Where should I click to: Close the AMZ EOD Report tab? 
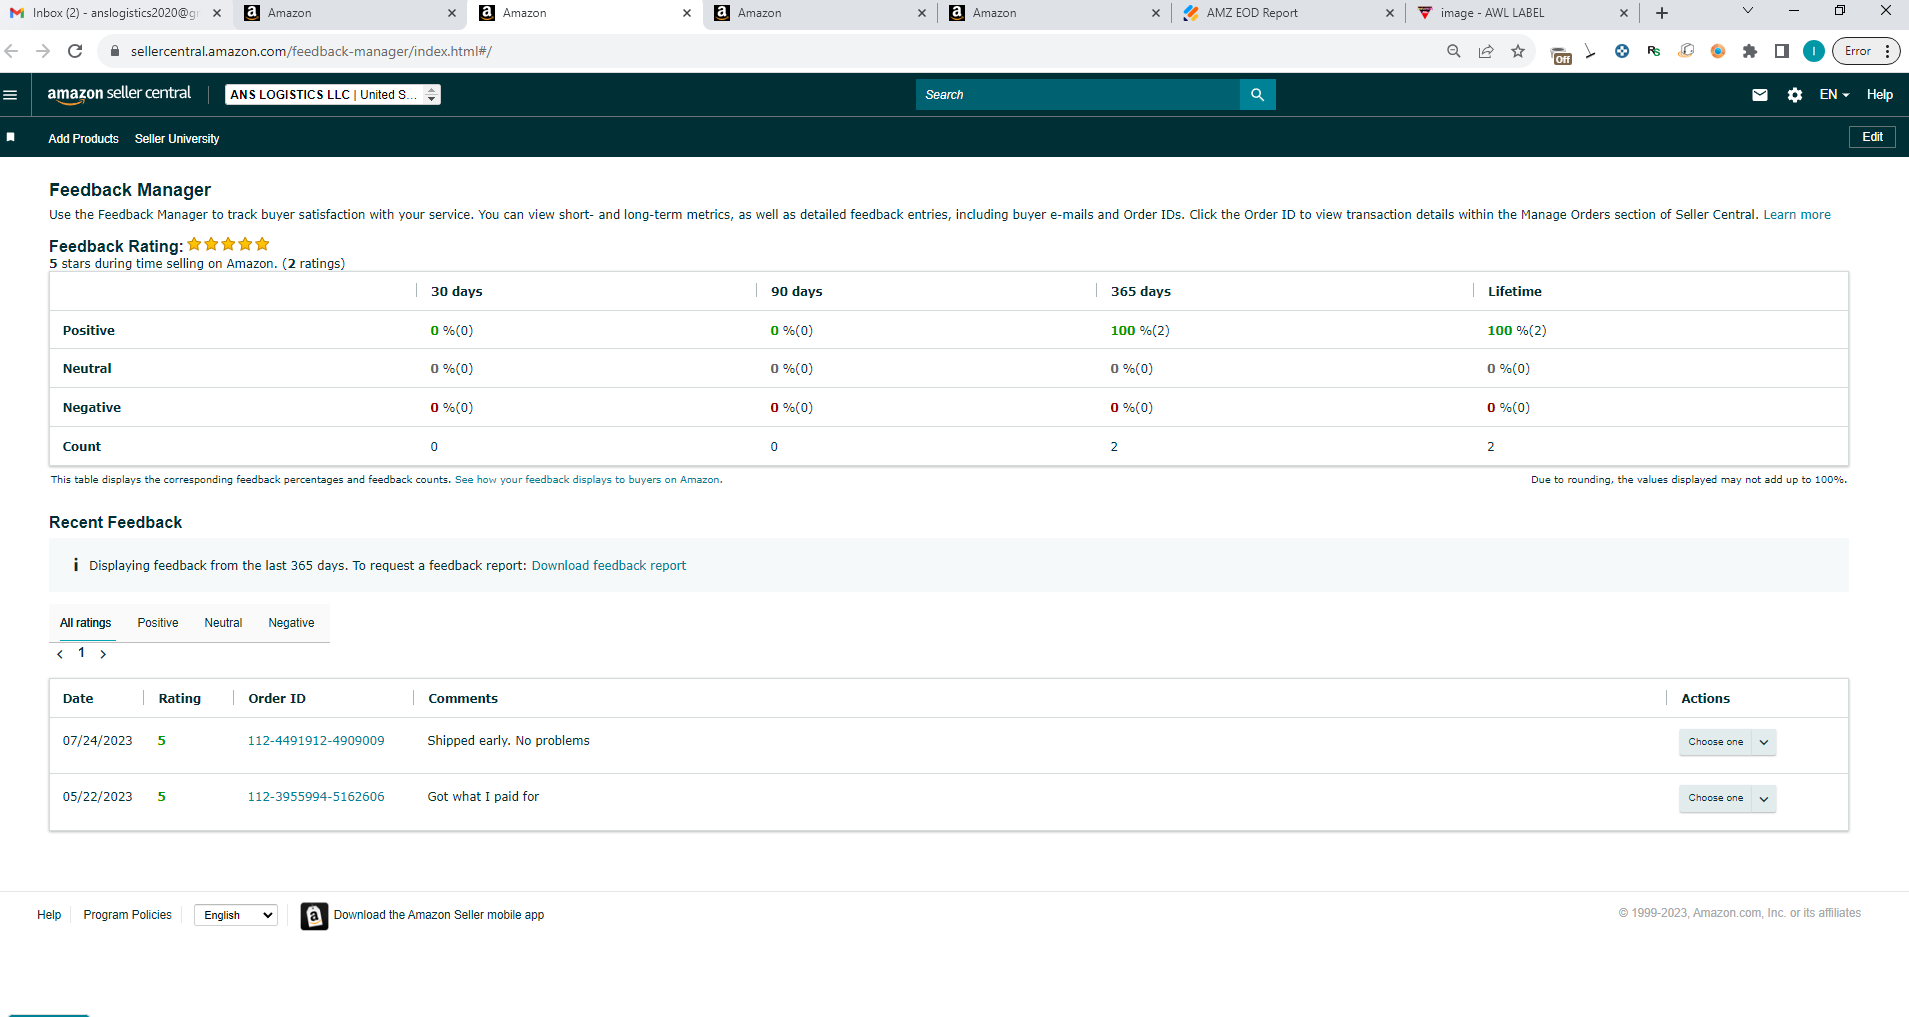[1390, 13]
